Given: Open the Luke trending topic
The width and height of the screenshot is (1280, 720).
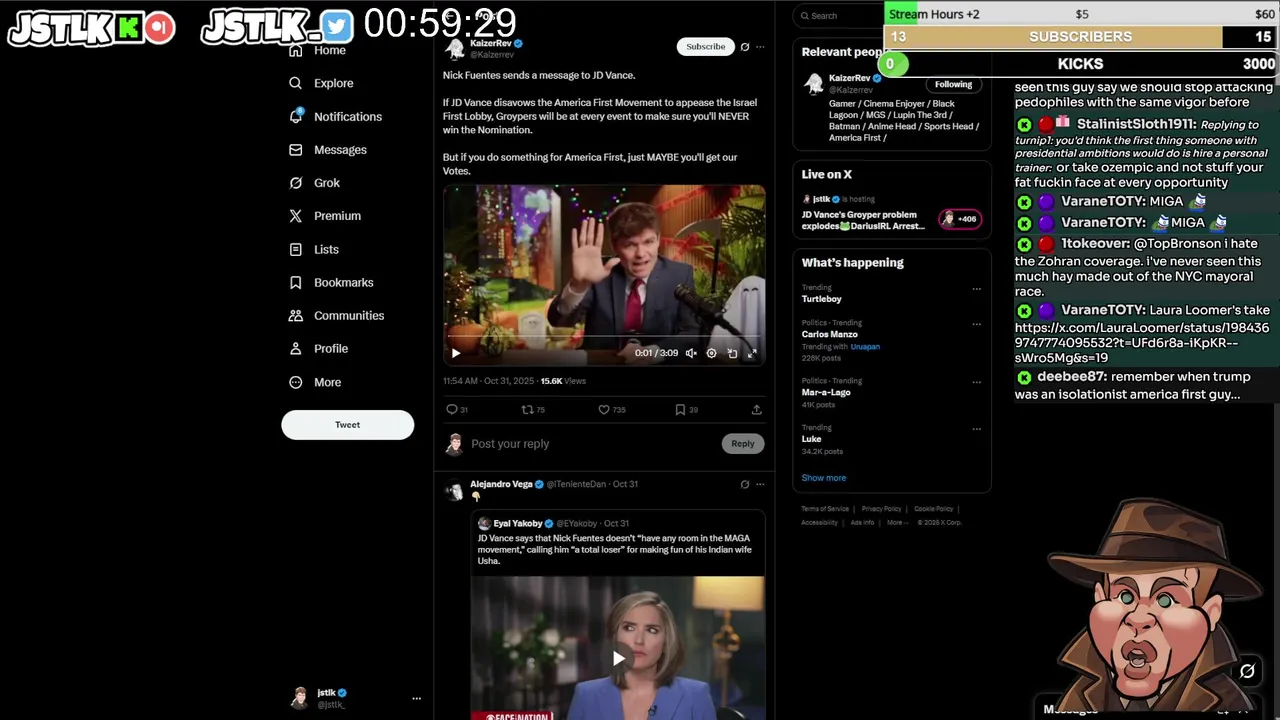Looking at the screenshot, I should click(811, 439).
